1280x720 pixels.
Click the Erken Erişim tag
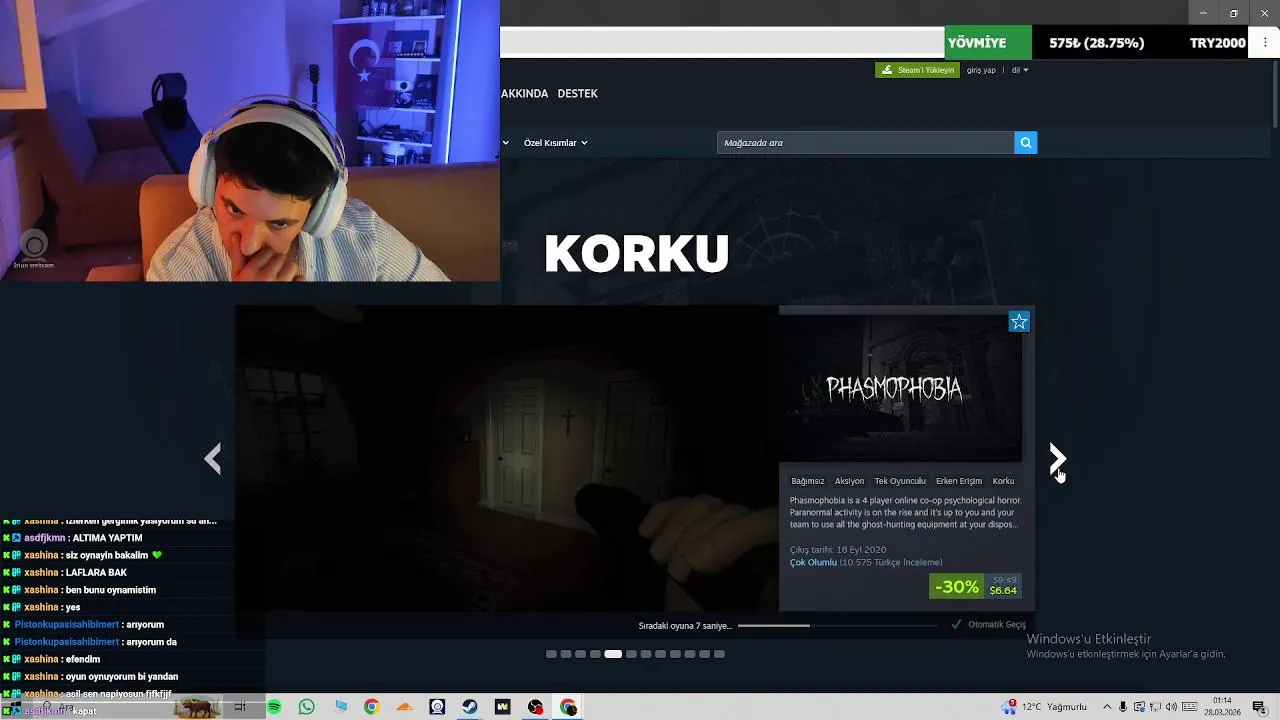point(959,481)
